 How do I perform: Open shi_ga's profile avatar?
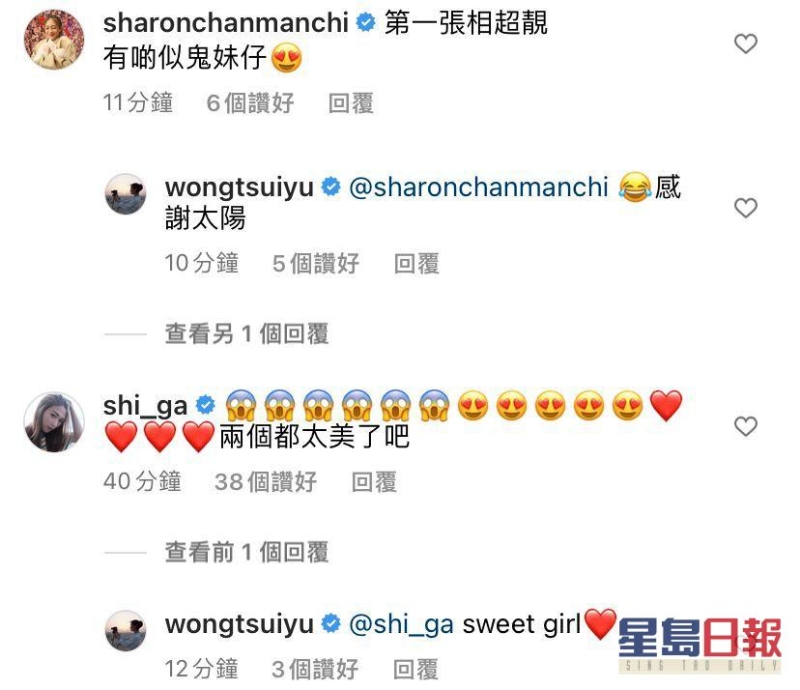pos(54,422)
